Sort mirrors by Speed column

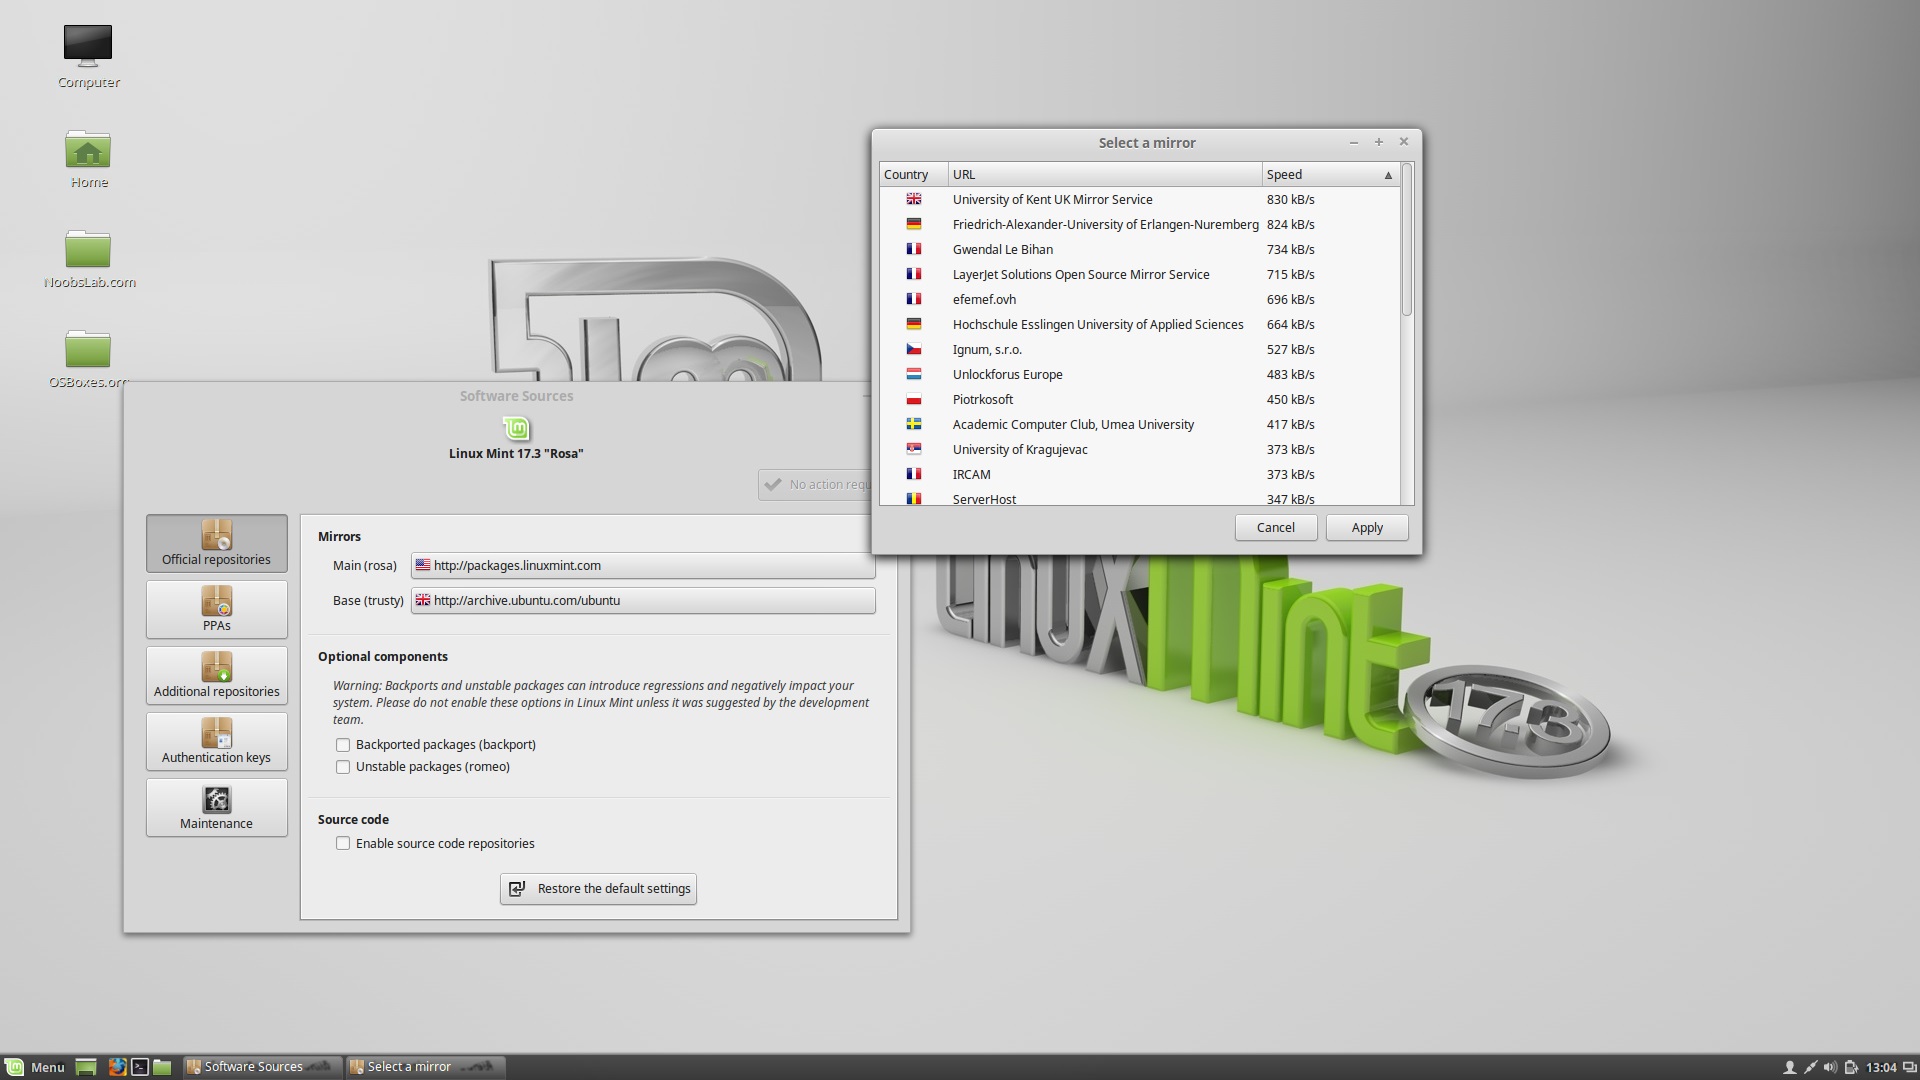coord(1331,175)
